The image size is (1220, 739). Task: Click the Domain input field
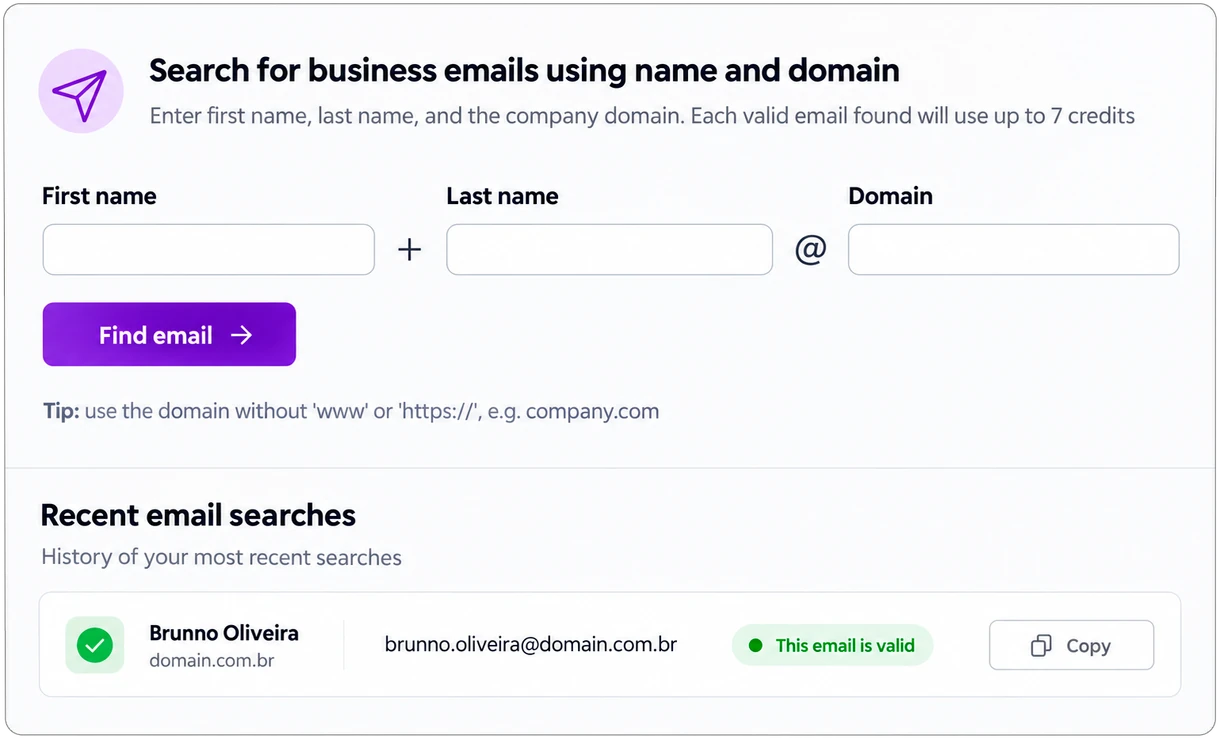[x=1013, y=249]
